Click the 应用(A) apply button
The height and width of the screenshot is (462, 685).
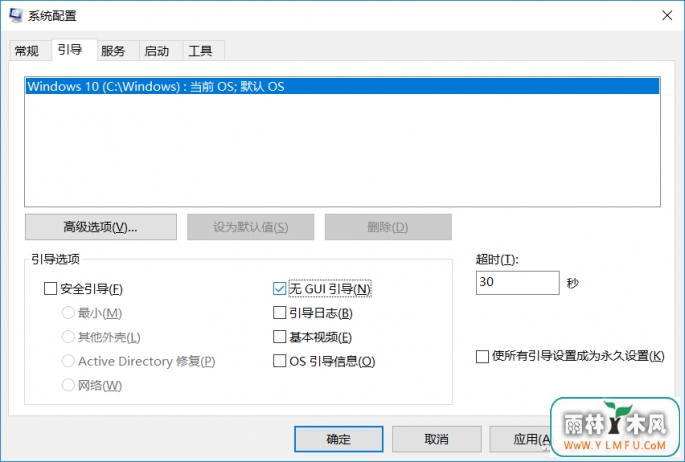(520, 439)
